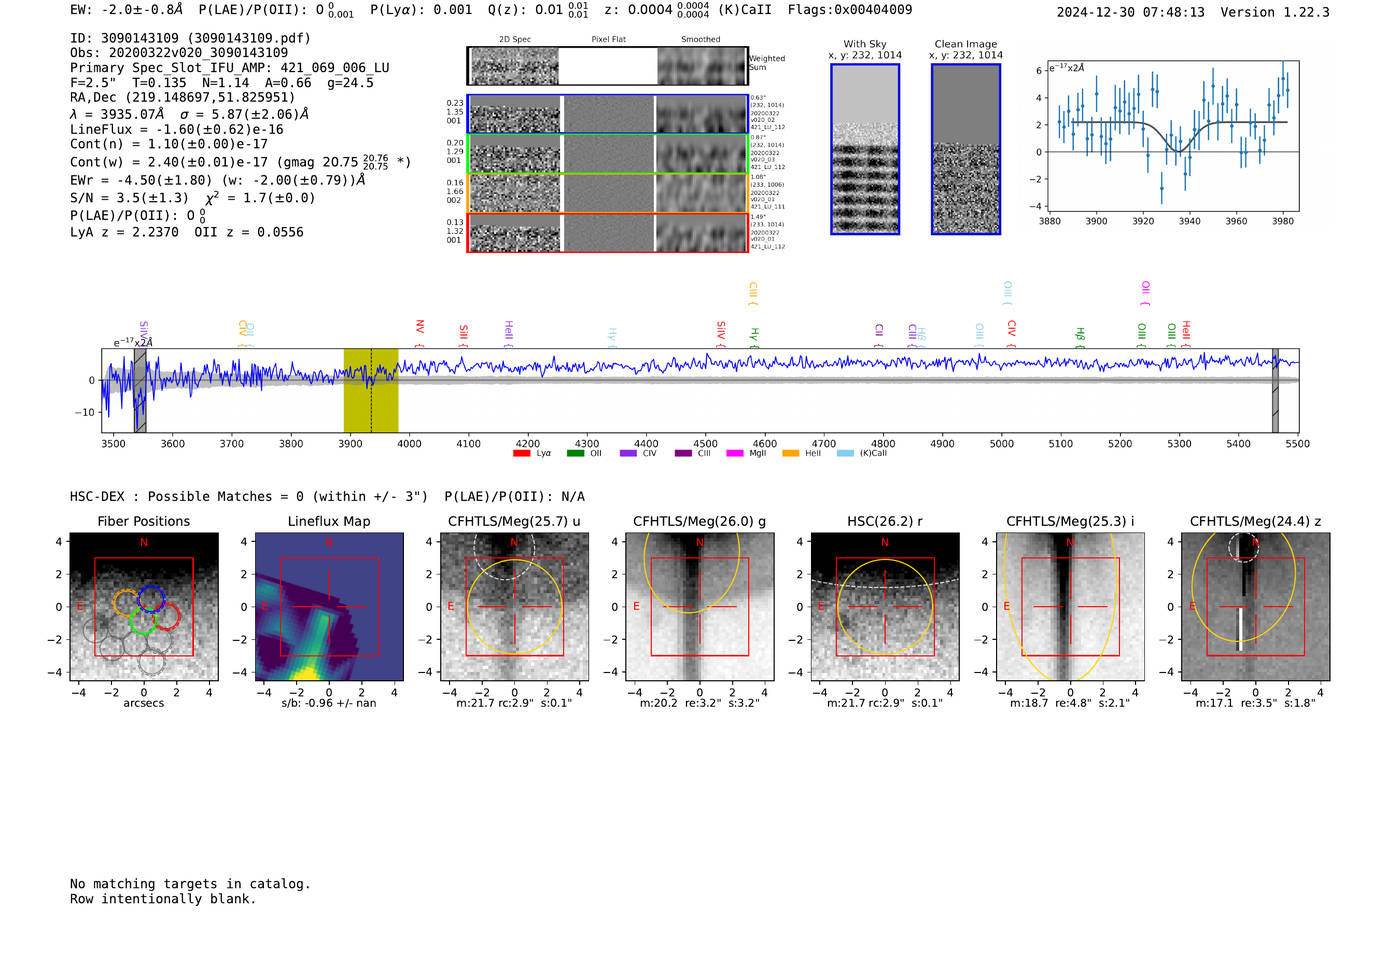Image resolution: width=1400 pixels, height=953 pixels.
Task: Open the CFHTLS/Meg(26.0) g image
Action: click(699, 606)
